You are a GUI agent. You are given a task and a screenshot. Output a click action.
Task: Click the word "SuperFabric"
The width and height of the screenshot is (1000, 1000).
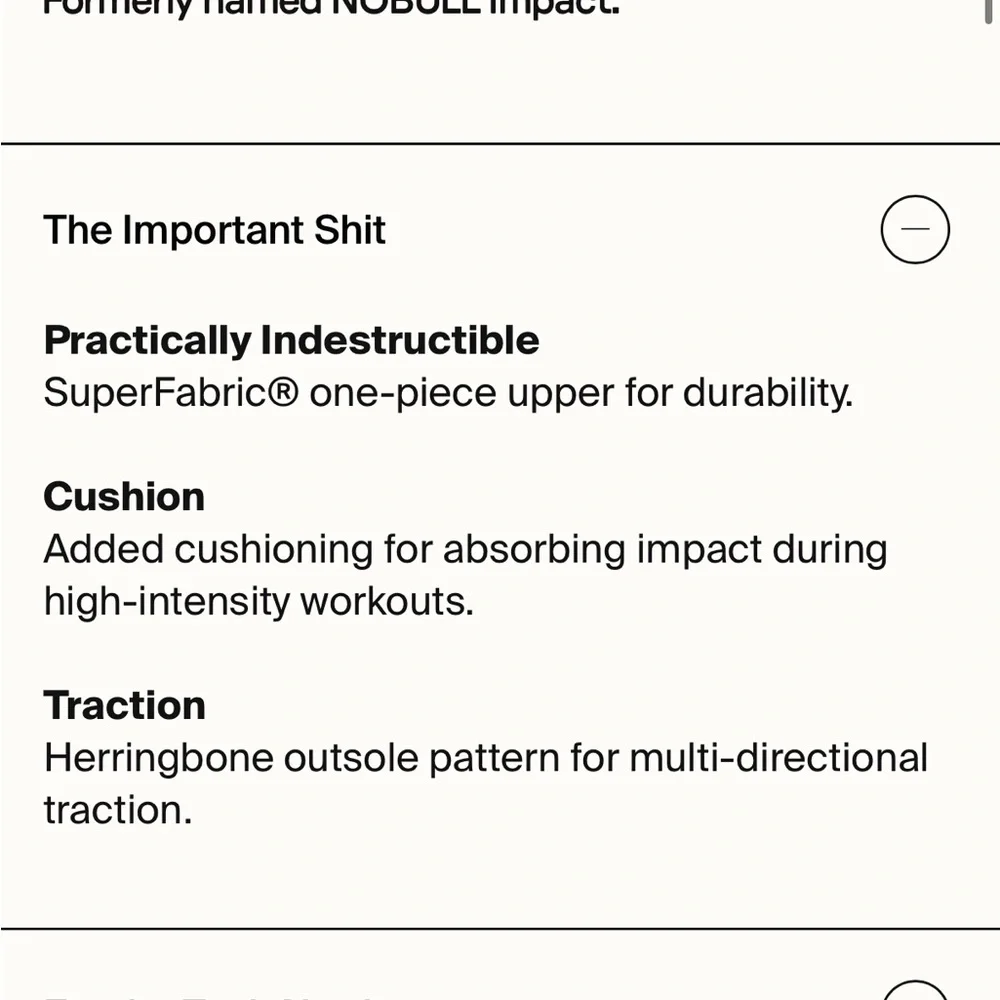pos(155,393)
